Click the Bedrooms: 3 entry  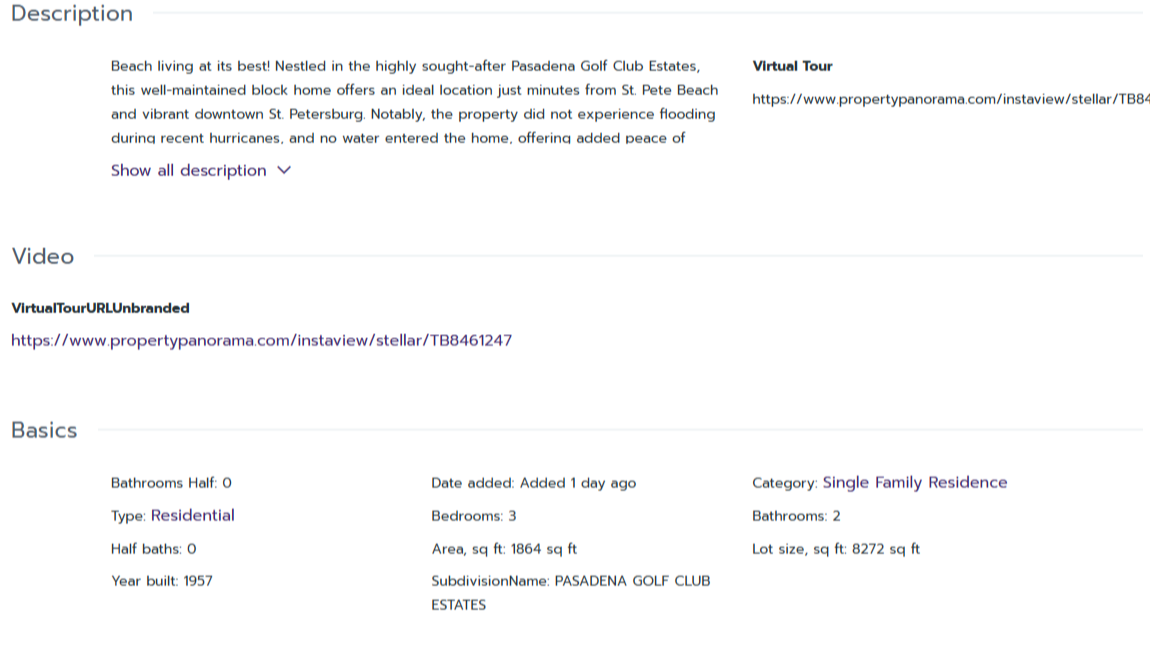(473, 516)
